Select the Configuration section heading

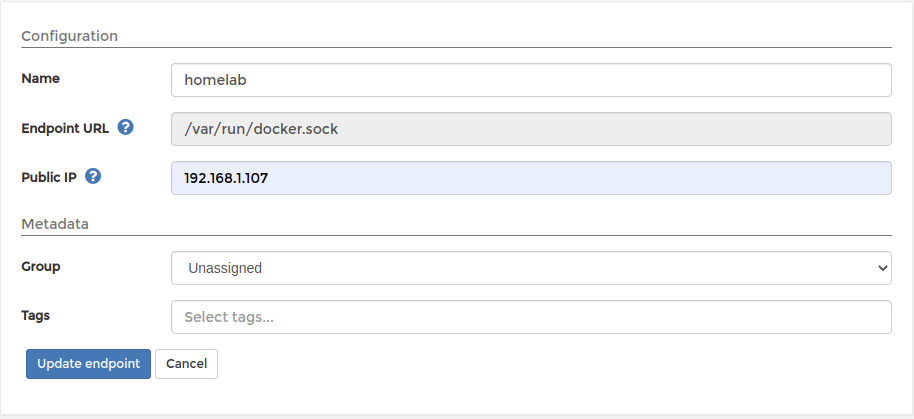(x=69, y=36)
